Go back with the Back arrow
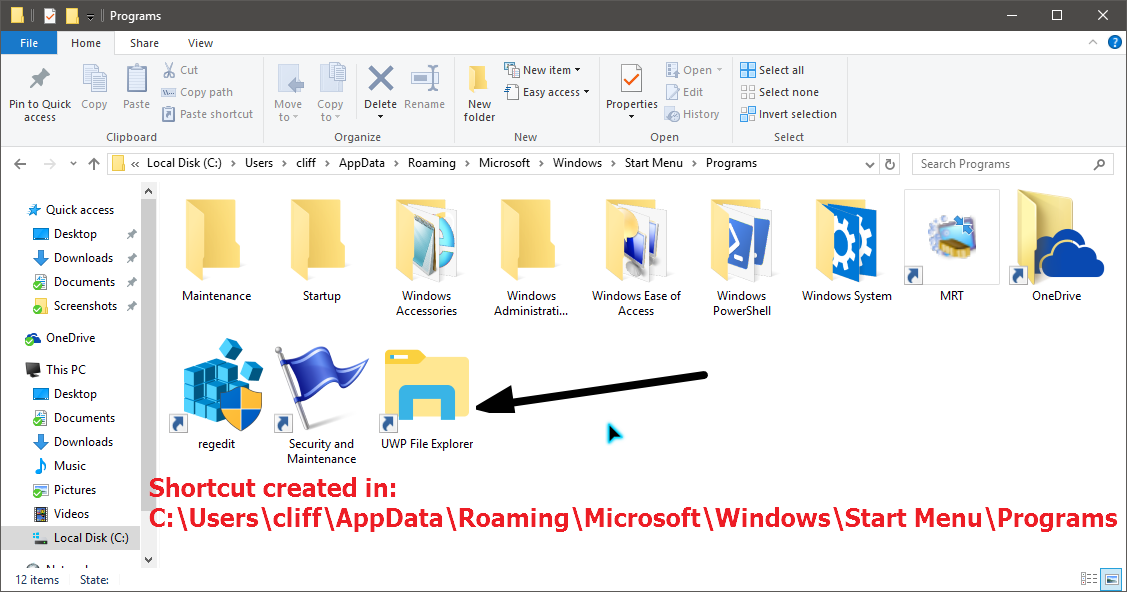 point(20,164)
